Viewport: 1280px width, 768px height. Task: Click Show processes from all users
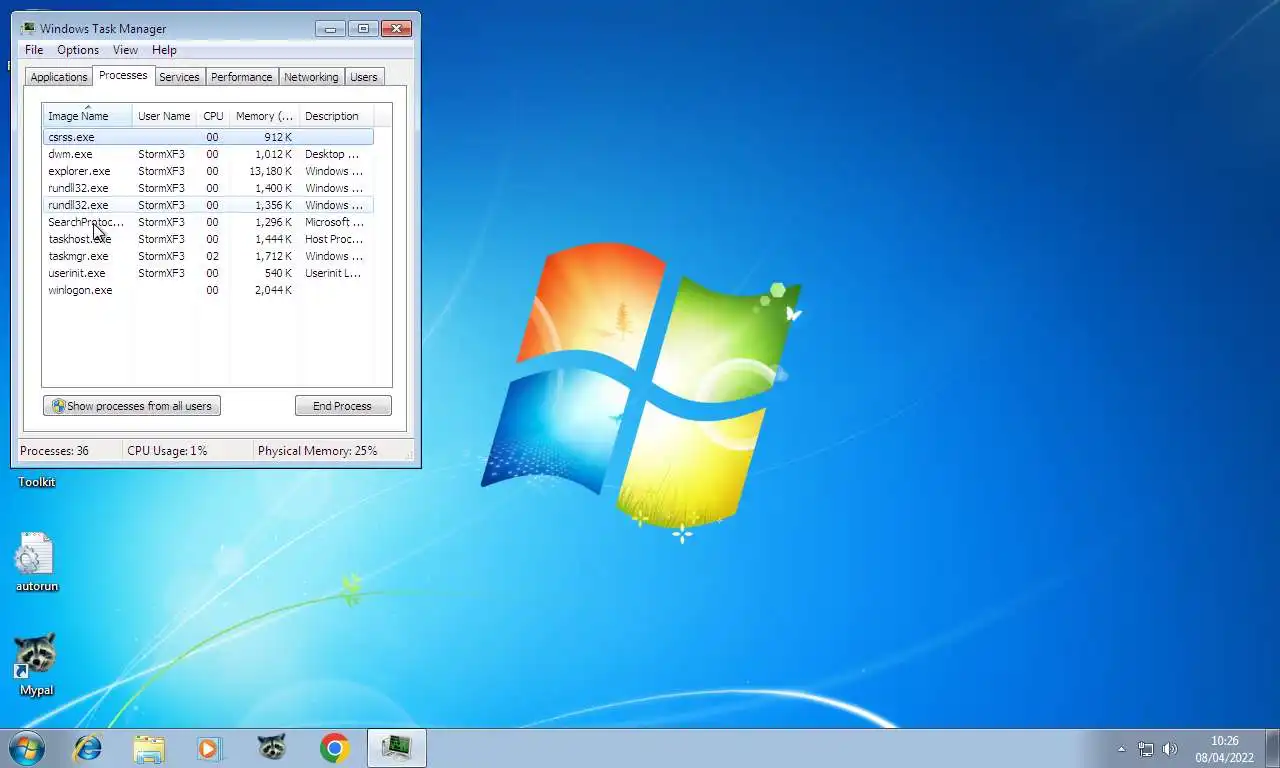pyautogui.click(x=132, y=406)
